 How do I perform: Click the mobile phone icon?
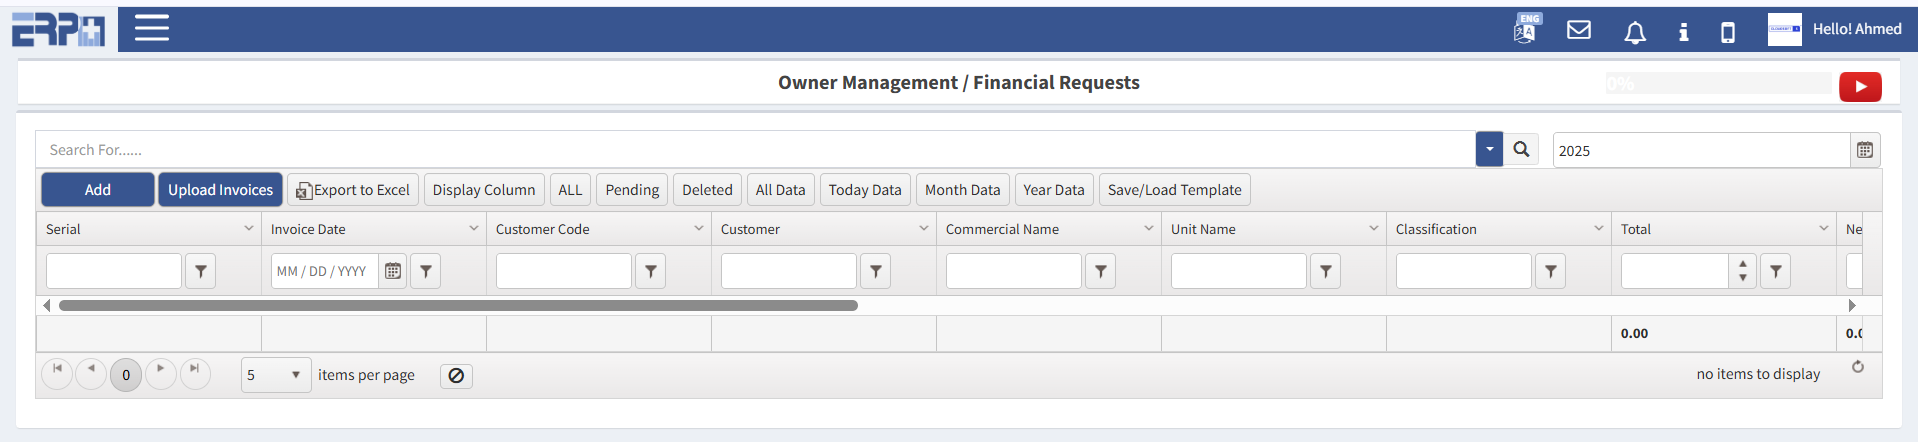pos(1728,32)
